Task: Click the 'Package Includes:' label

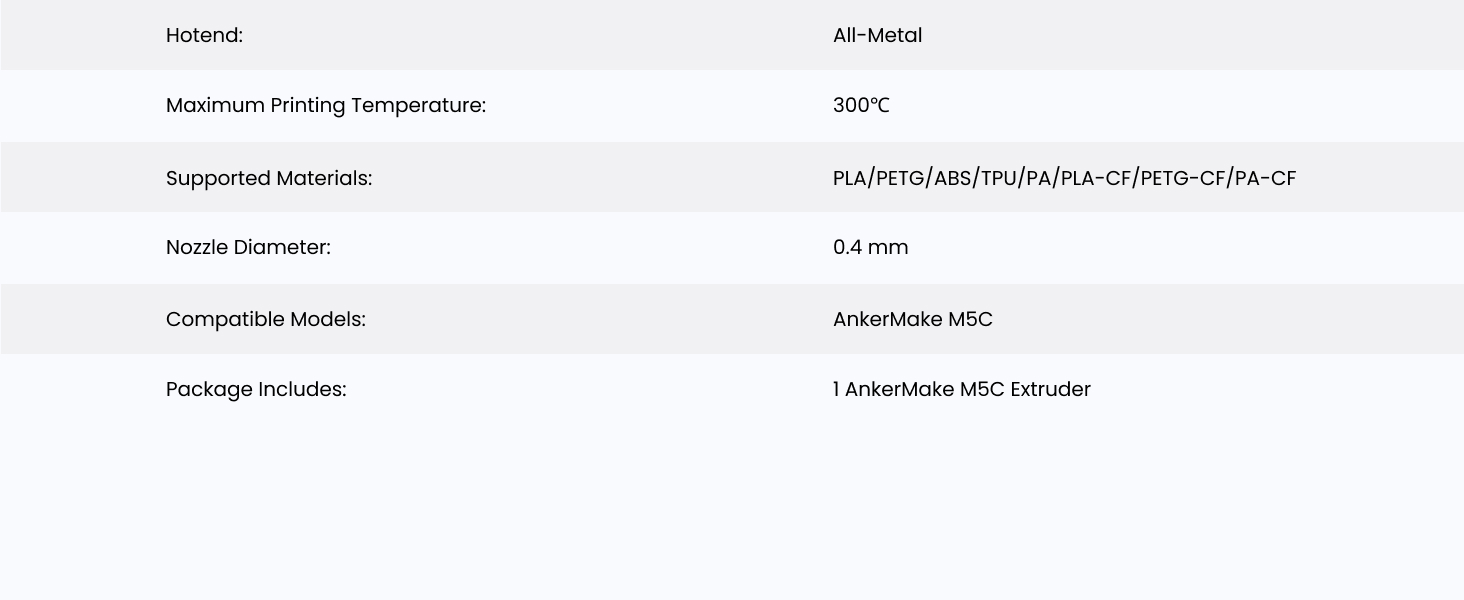Action: click(255, 390)
